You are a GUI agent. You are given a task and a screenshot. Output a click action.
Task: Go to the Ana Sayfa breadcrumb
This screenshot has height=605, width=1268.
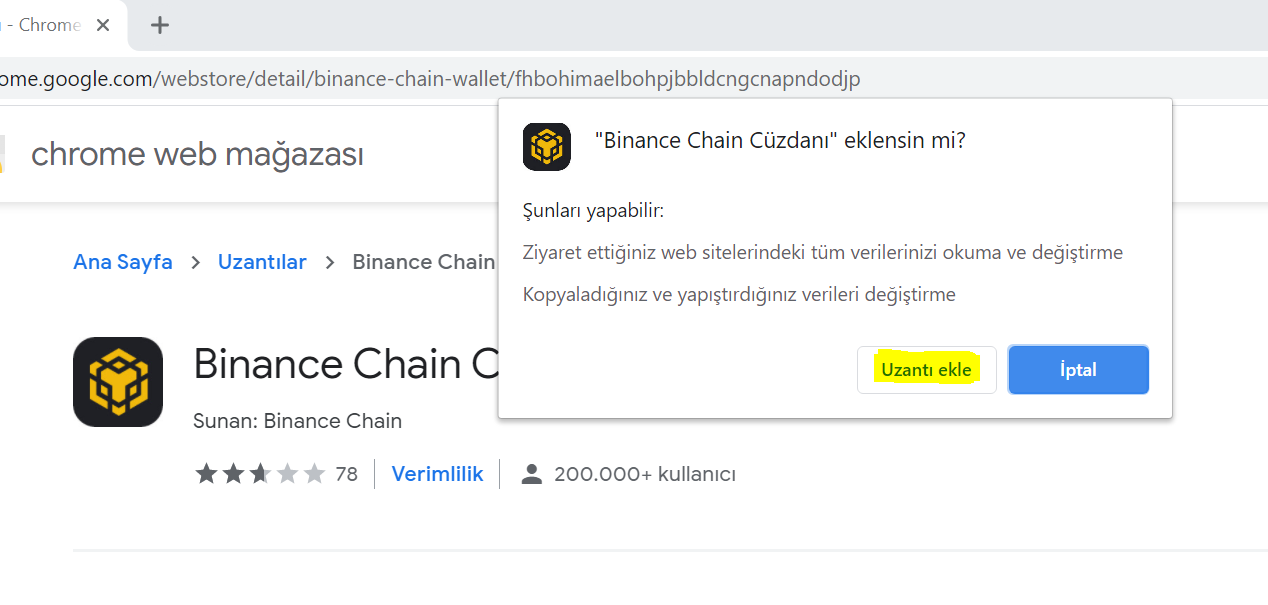[x=123, y=262]
